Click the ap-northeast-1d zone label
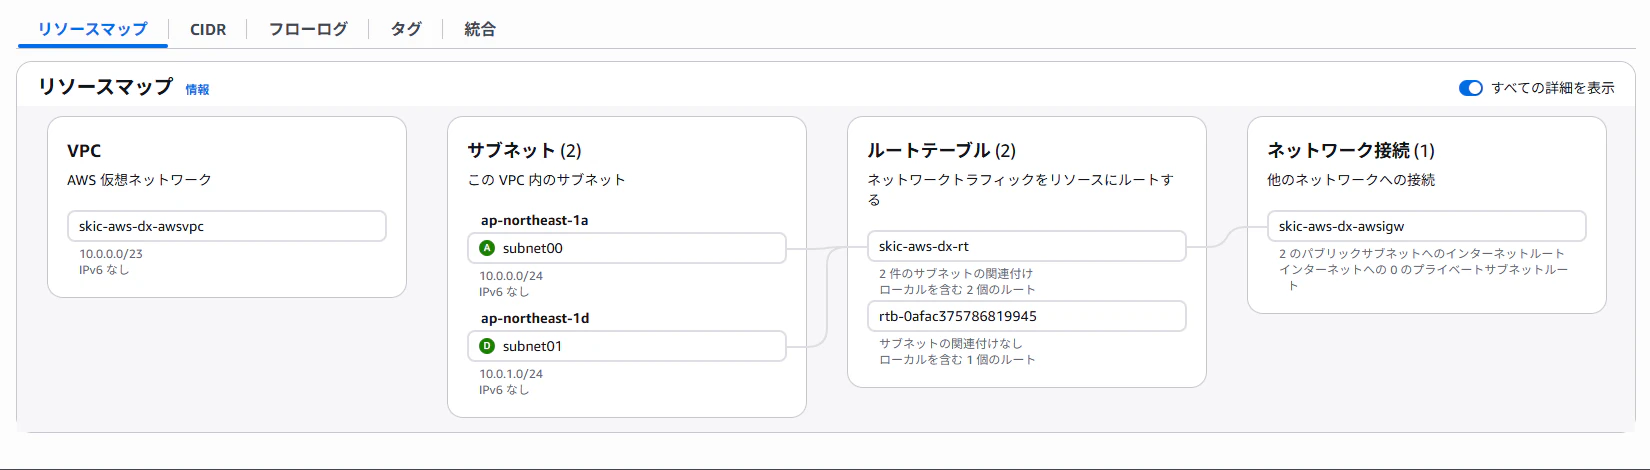This screenshot has width=1650, height=470. coord(535,318)
